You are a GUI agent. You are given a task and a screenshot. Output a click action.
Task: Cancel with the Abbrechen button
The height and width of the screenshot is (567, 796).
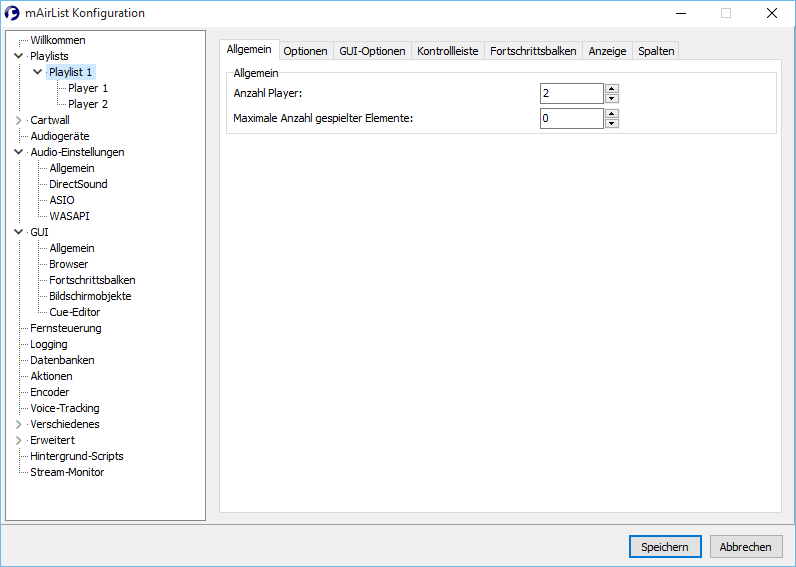click(745, 547)
